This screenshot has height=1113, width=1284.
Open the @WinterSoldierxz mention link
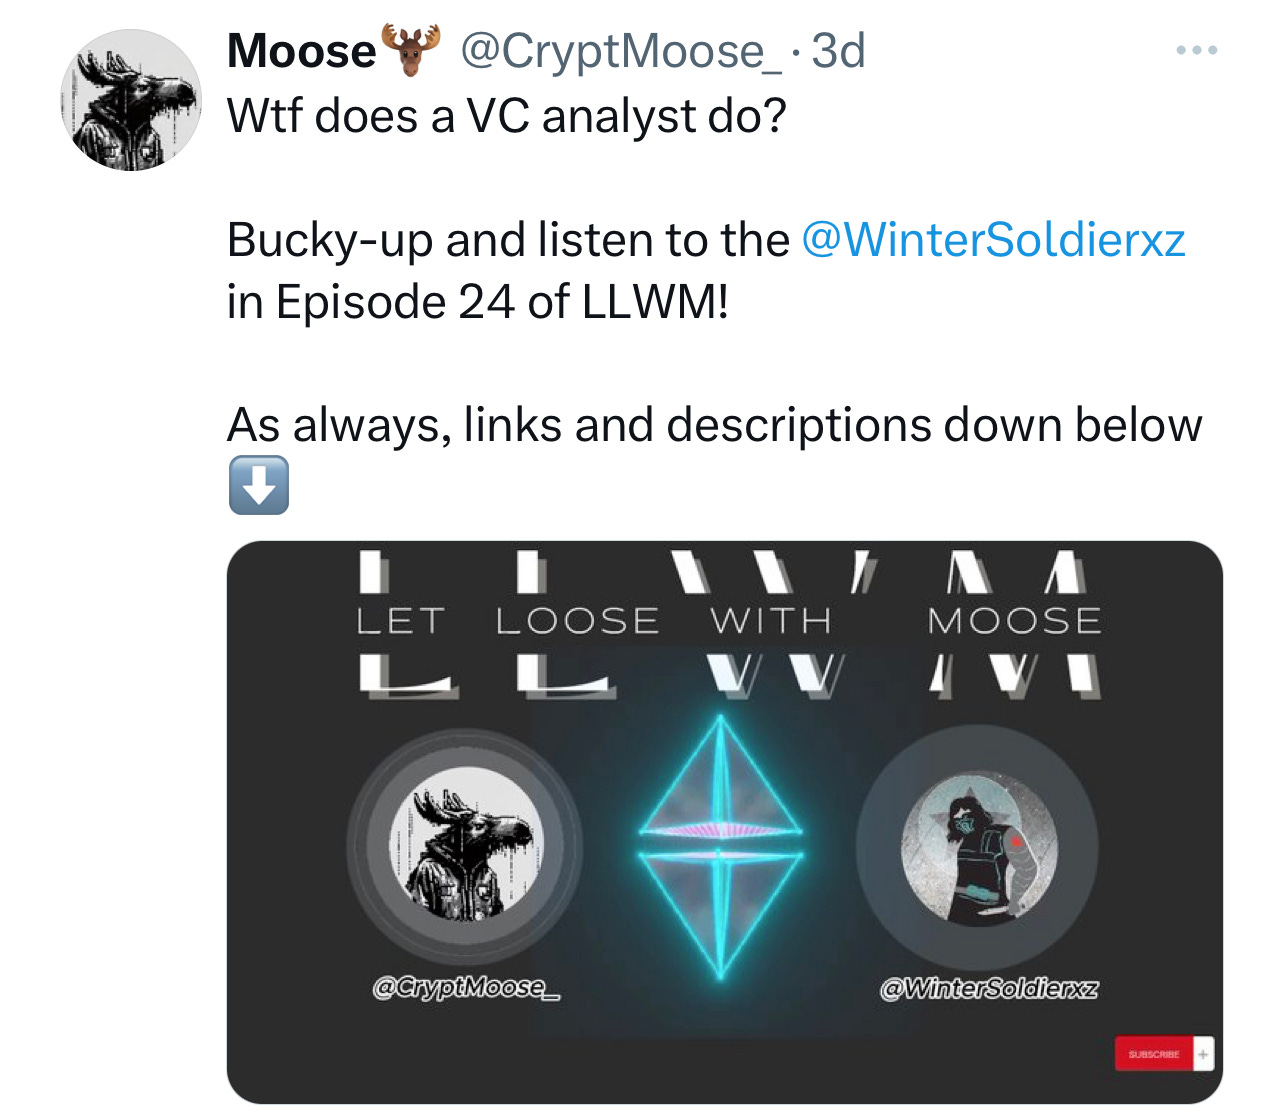click(993, 240)
